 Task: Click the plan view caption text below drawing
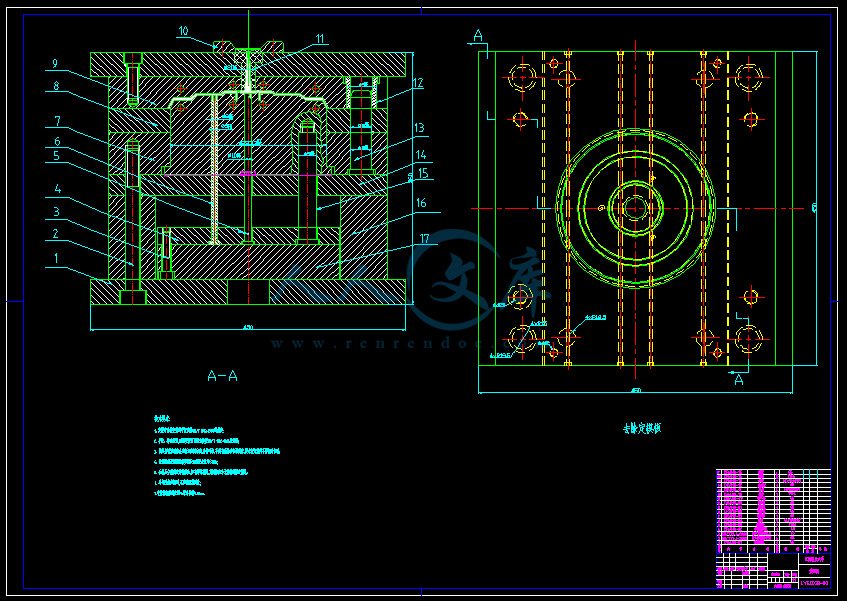click(641, 428)
